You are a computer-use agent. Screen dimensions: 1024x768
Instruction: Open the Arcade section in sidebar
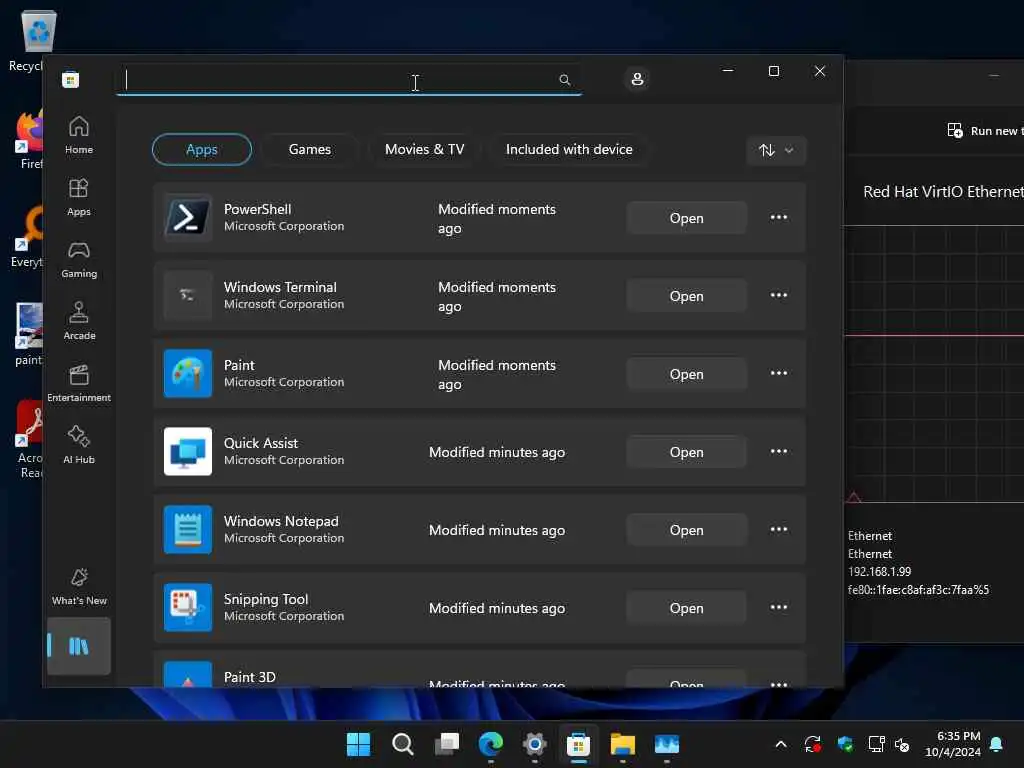click(x=79, y=321)
